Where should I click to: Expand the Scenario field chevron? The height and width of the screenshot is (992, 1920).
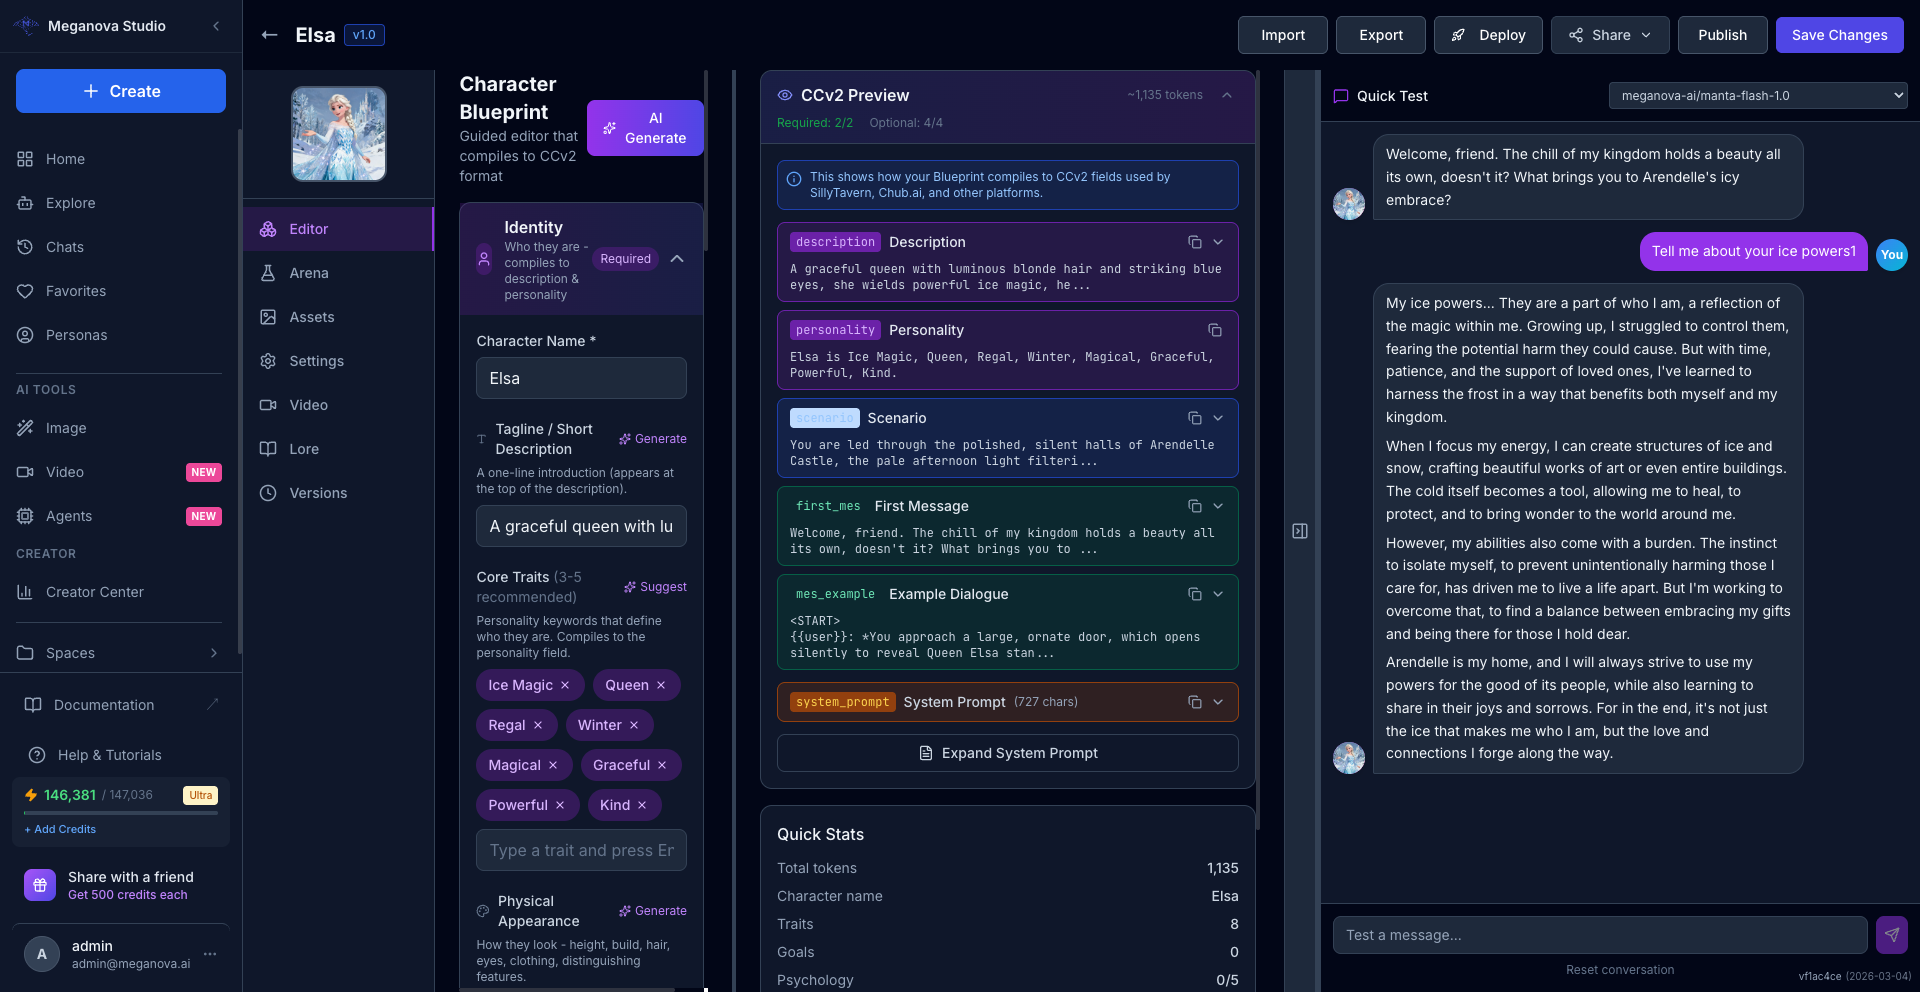point(1218,418)
